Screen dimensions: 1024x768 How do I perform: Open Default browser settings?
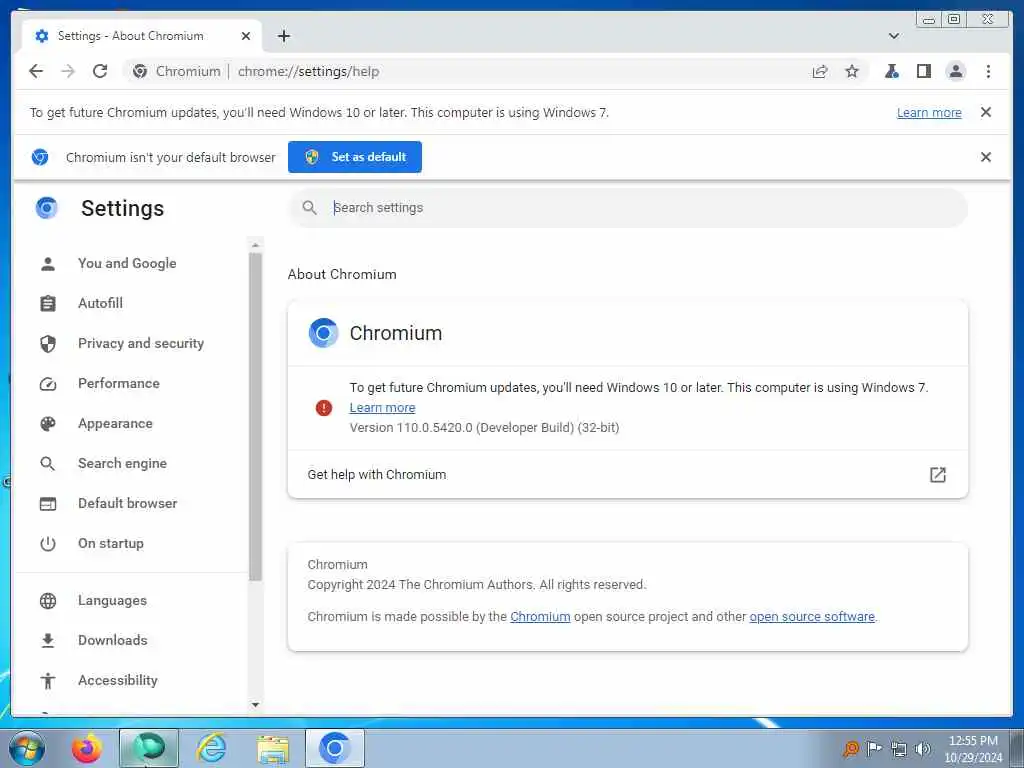point(127,504)
